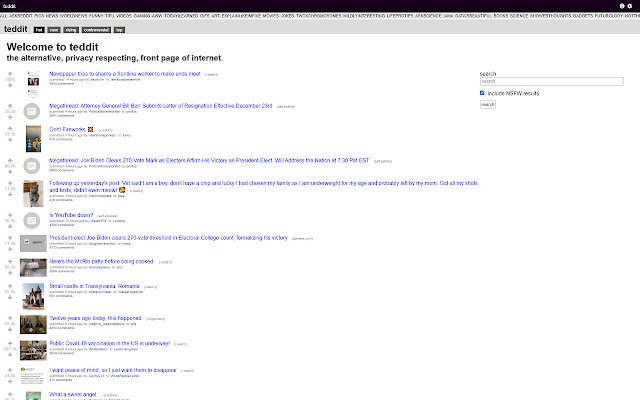This screenshot has height=400, width=640.
Task: Click the teddit logo in the header
Action: [16, 29]
